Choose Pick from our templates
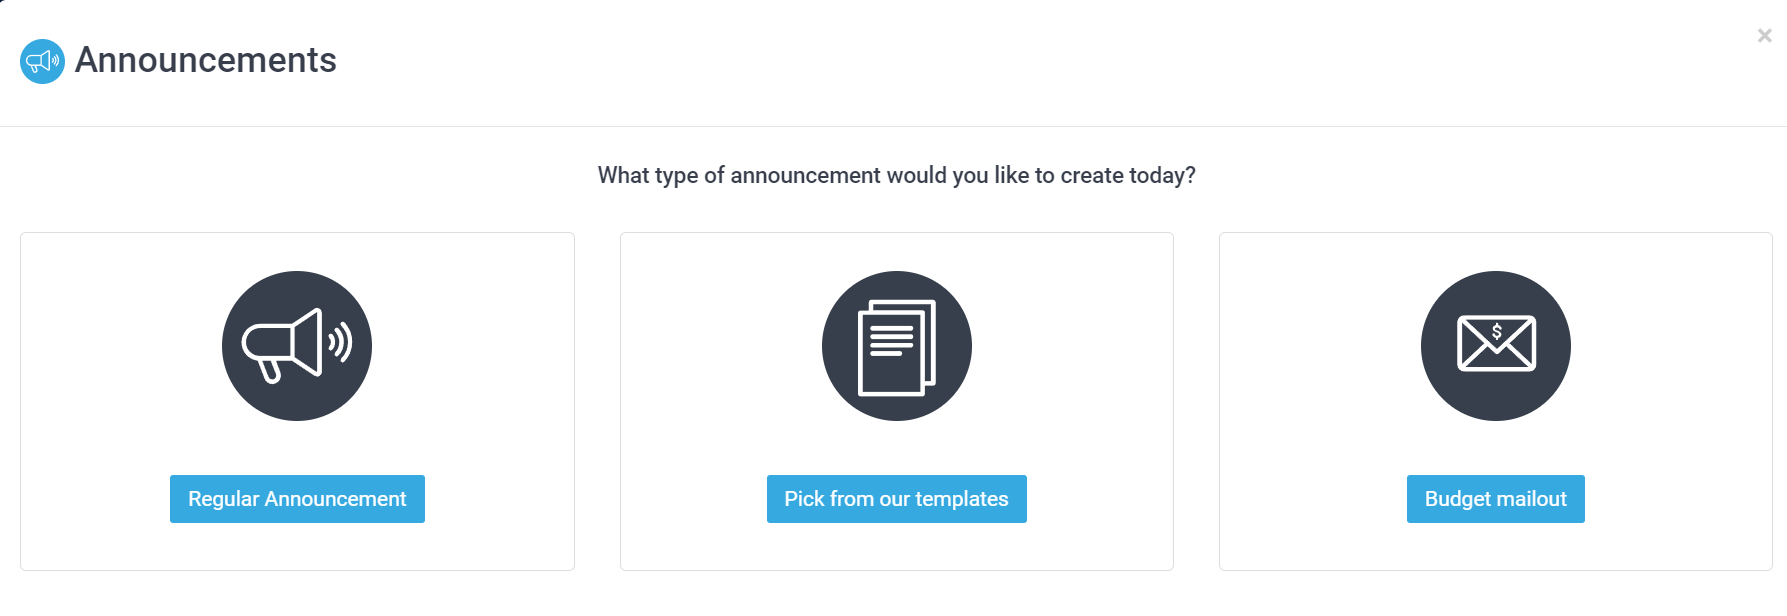 pos(896,498)
